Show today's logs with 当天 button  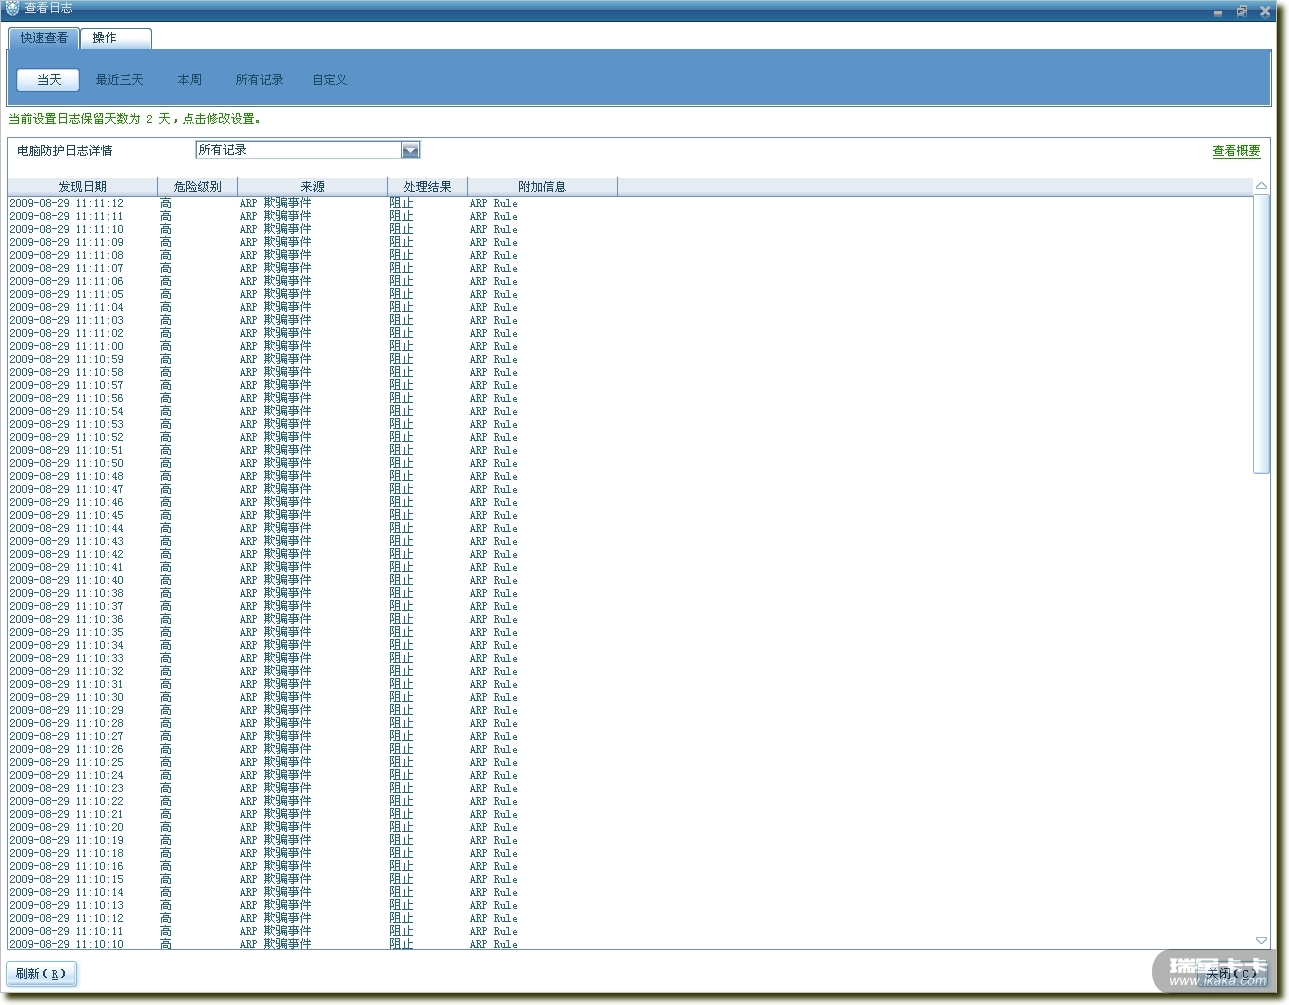tap(48, 80)
